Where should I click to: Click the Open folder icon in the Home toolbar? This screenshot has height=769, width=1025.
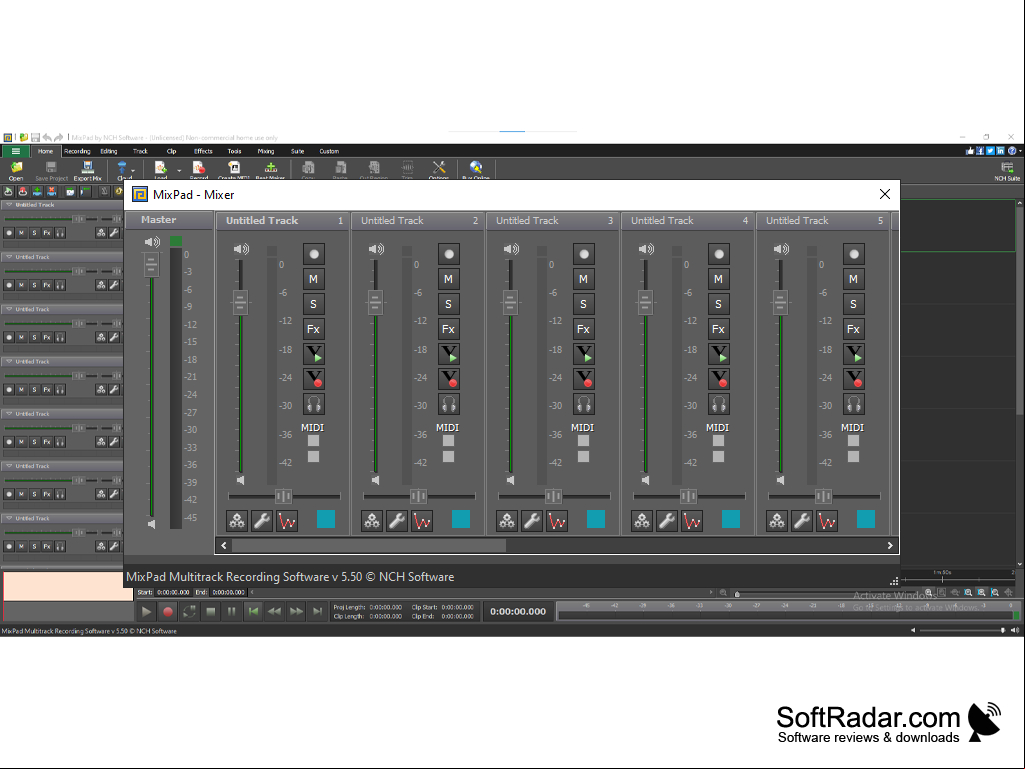16,170
